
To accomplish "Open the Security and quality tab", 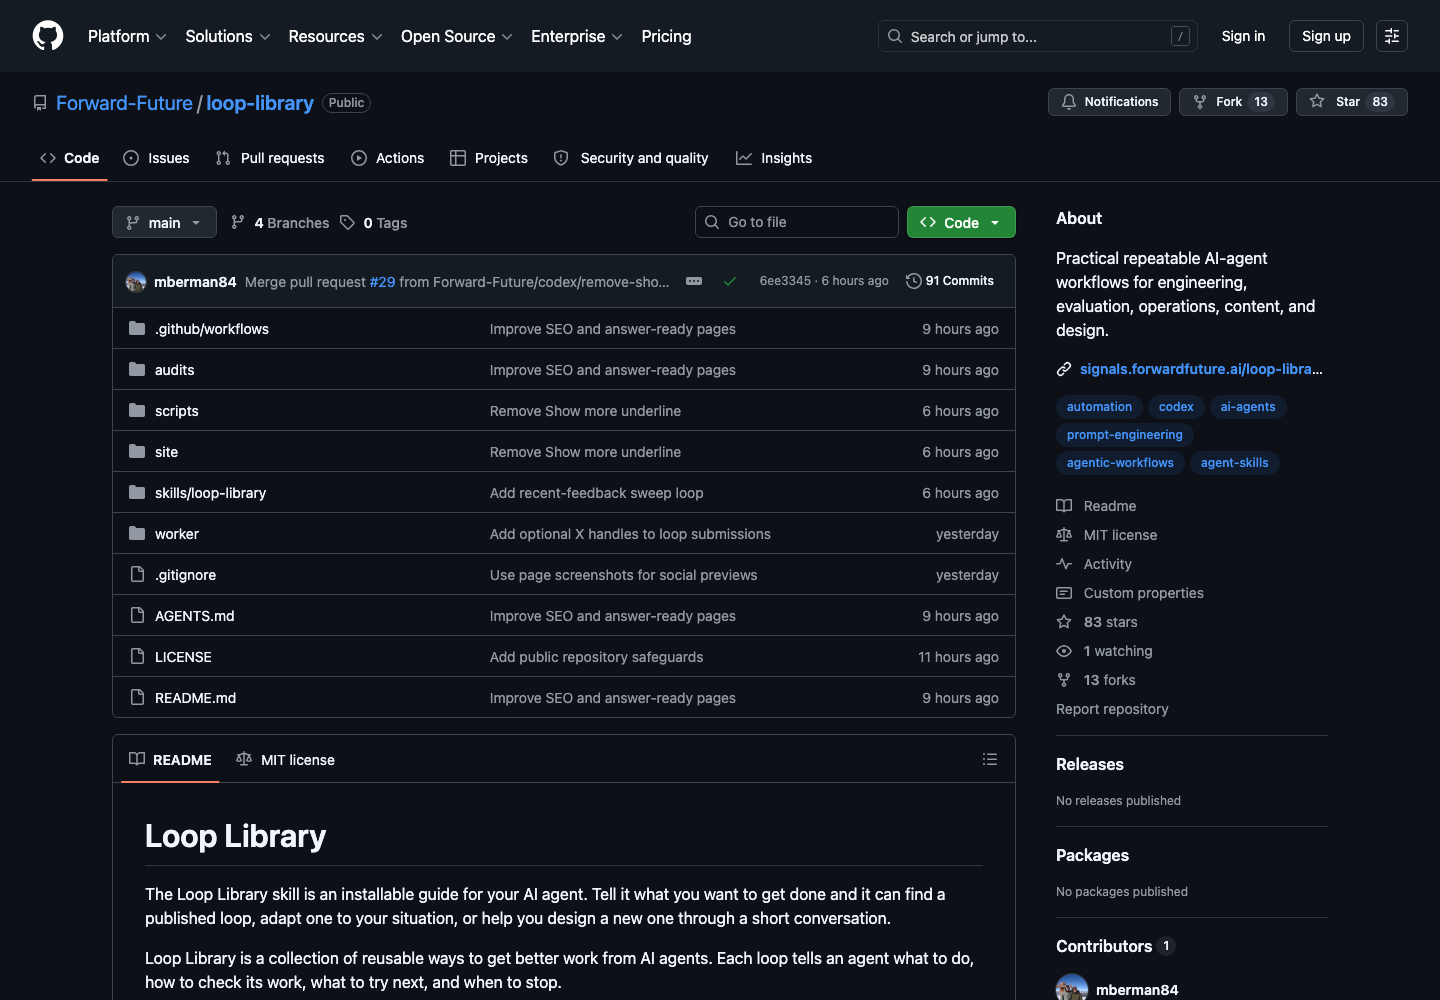I will point(631,158).
